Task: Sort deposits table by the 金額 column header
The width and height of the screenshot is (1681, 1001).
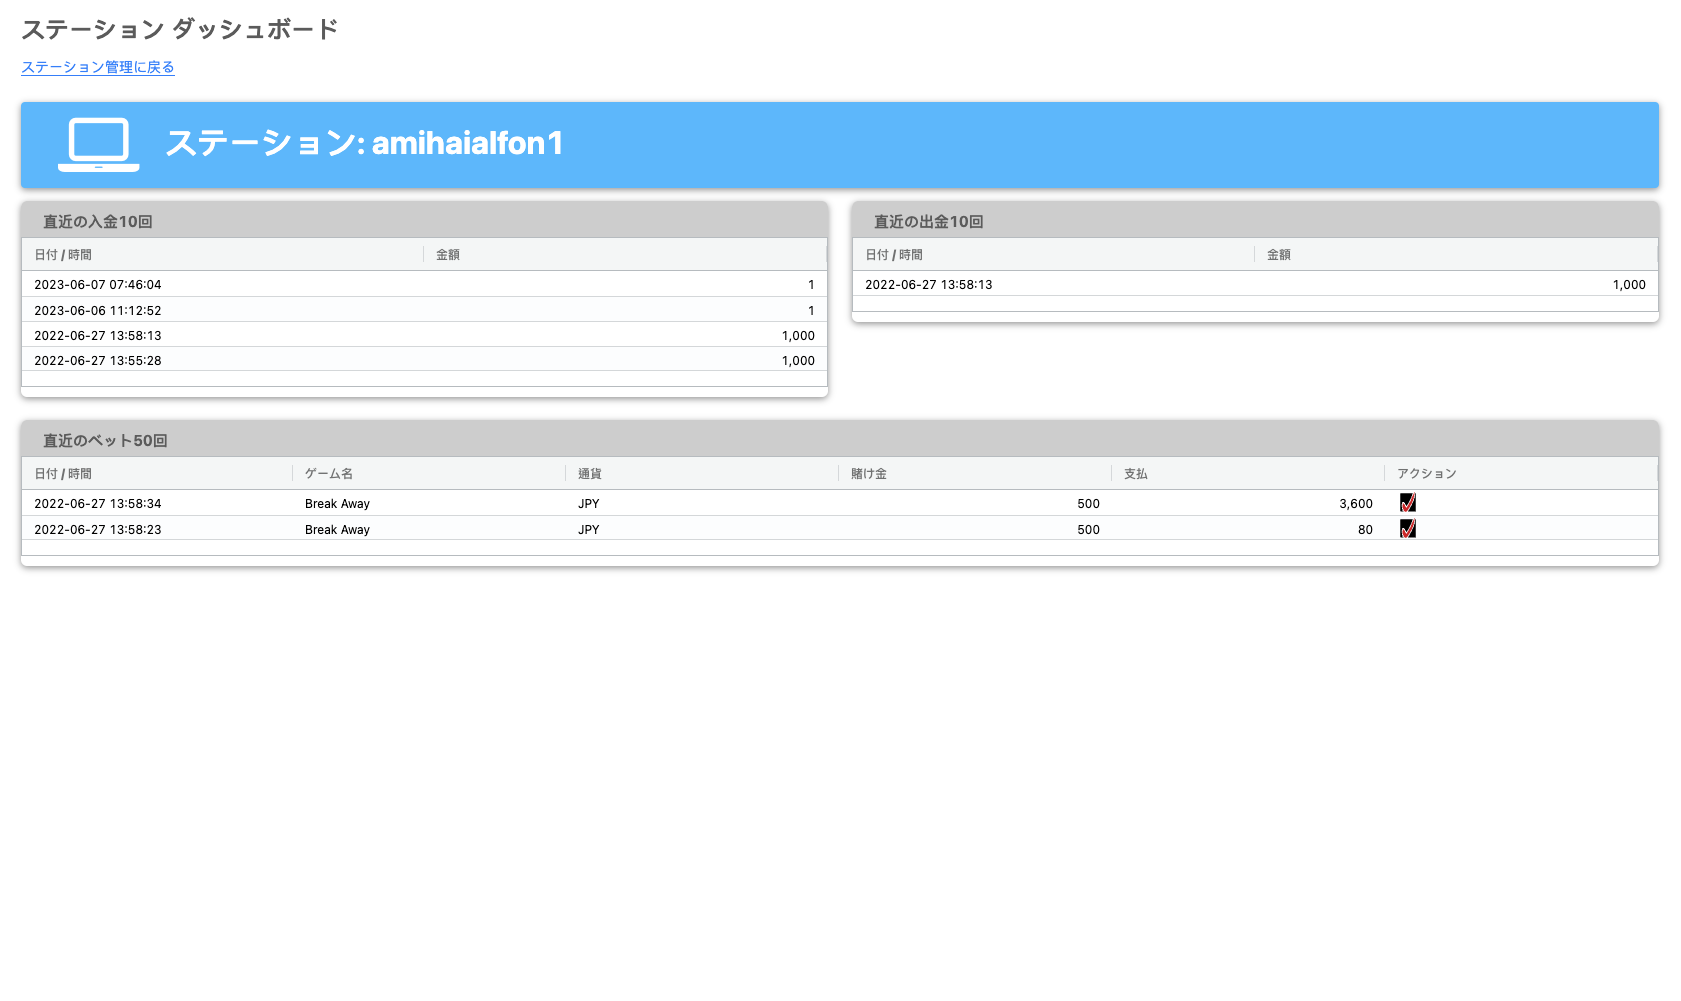Action: pyautogui.click(x=448, y=255)
